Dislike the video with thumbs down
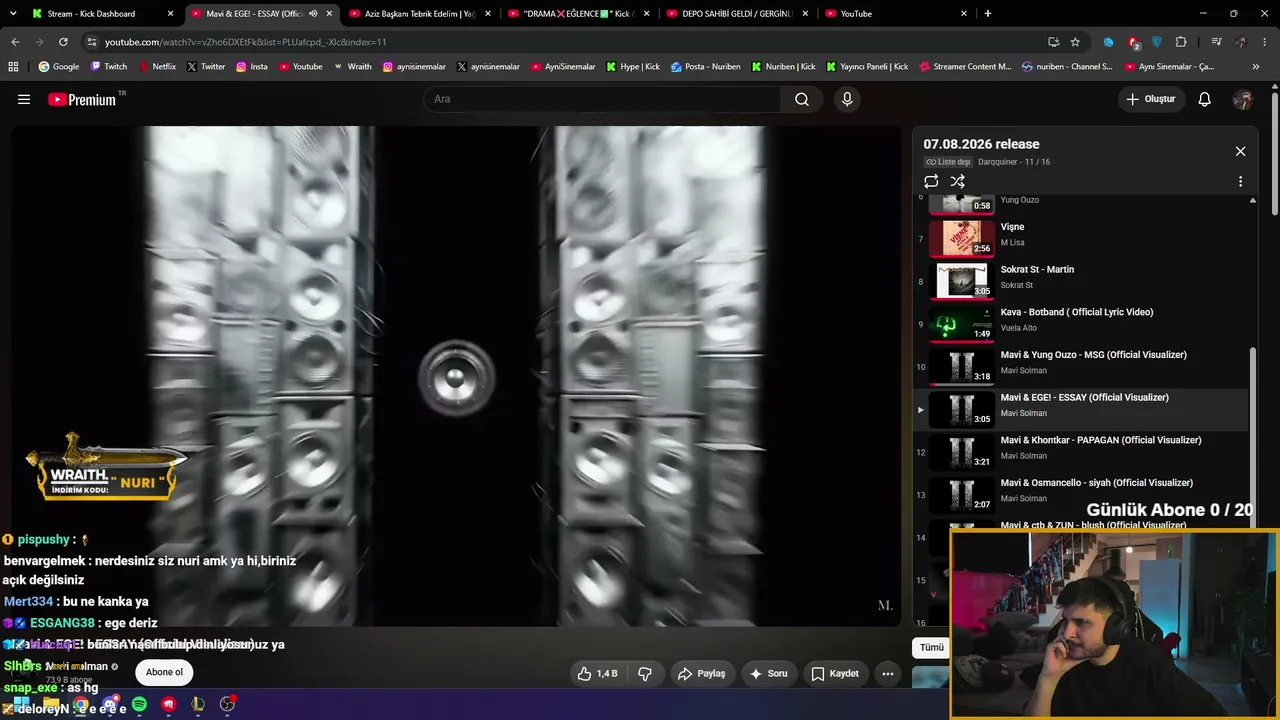Viewport: 1280px width, 720px height. pos(645,674)
